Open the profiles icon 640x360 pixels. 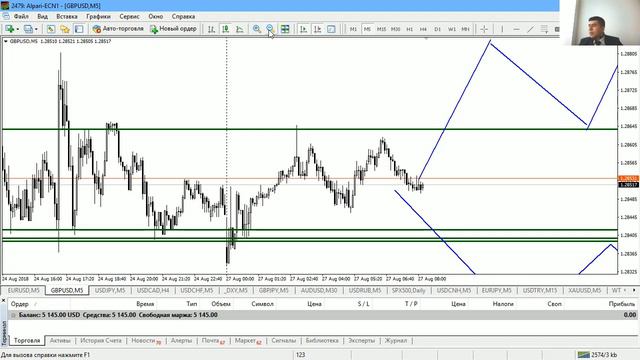pos(28,29)
